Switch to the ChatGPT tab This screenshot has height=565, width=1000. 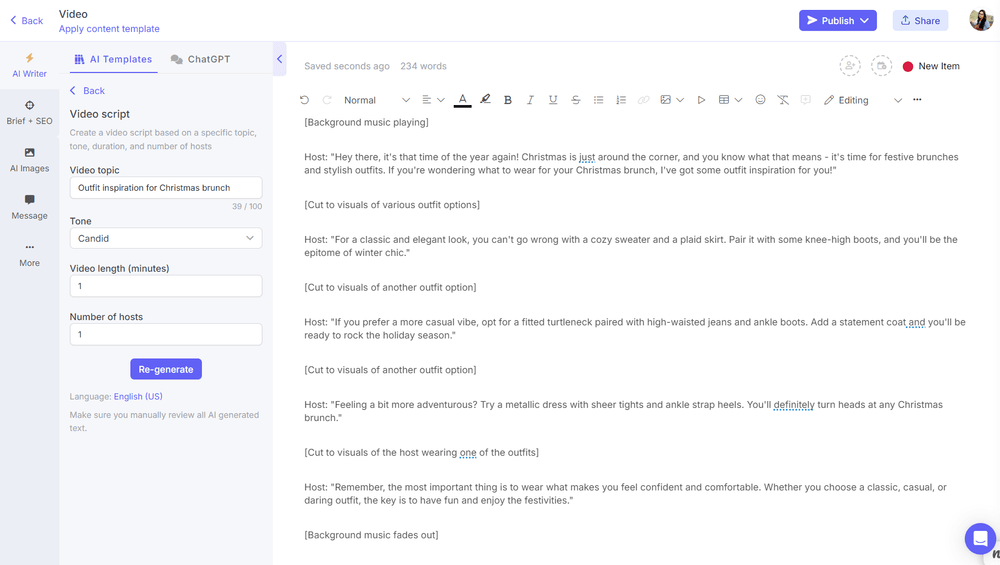(x=200, y=59)
